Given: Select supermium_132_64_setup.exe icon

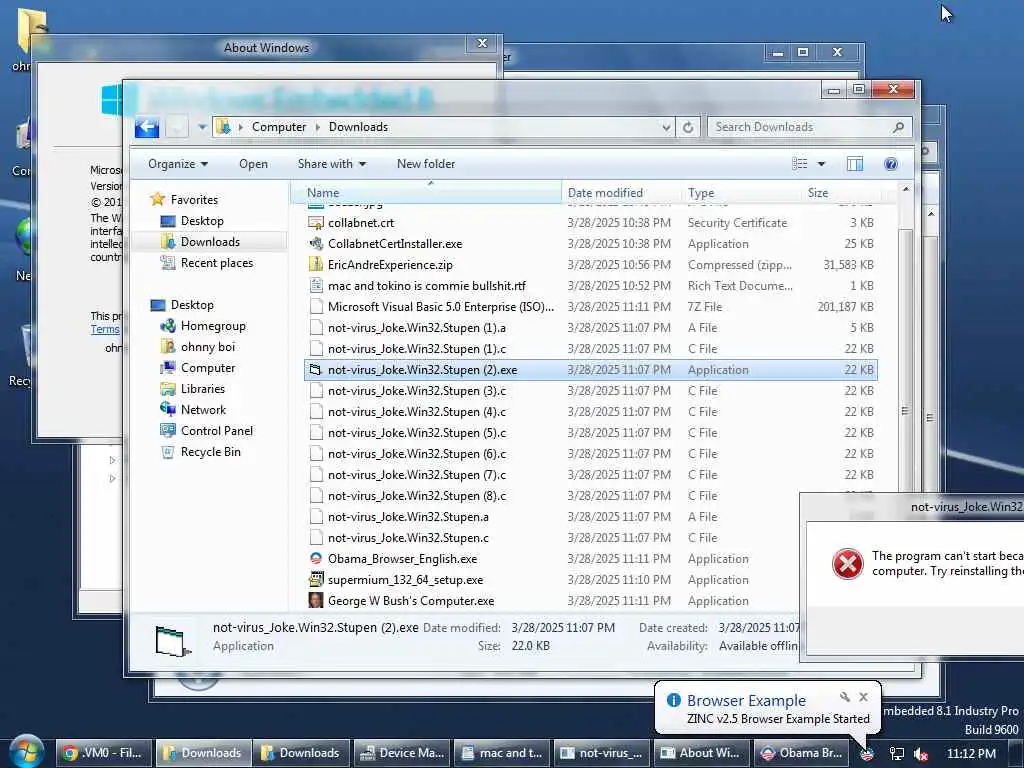Looking at the screenshot, I should pos(316,579).
